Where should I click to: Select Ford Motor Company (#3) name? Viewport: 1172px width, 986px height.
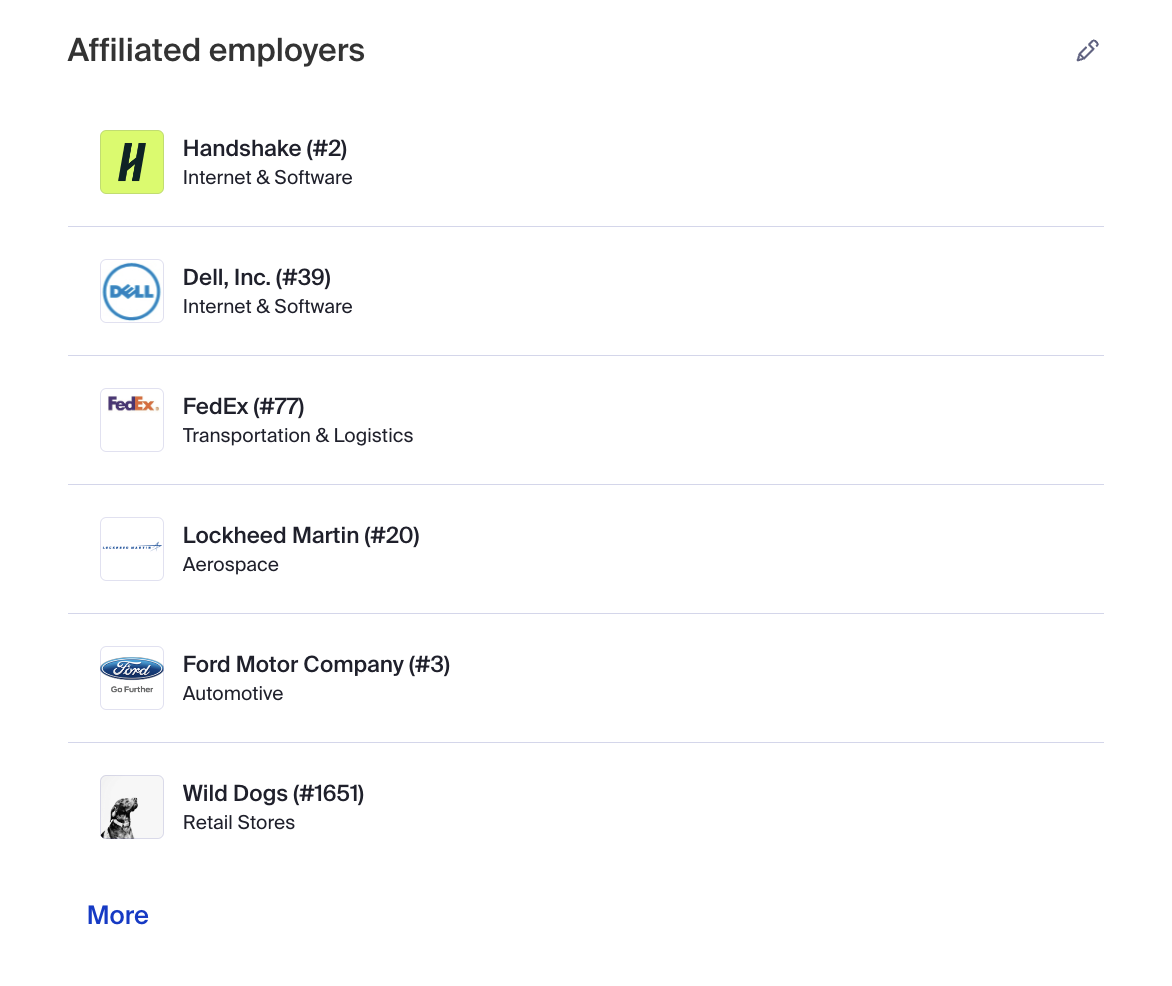tap(316, 664)
